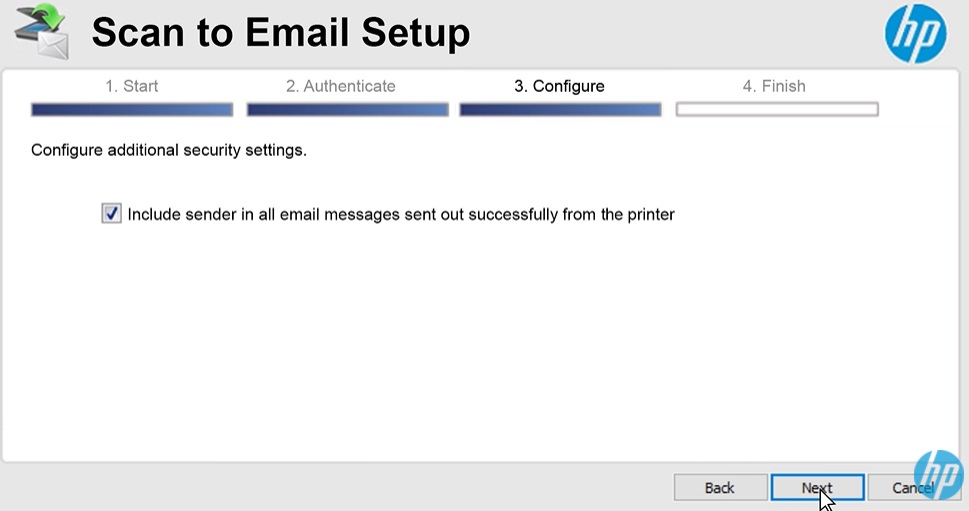The height and width of the screenshot is (511, 969).
Task: Click the filled progress bar under 3. Configure
Action: 560,110
